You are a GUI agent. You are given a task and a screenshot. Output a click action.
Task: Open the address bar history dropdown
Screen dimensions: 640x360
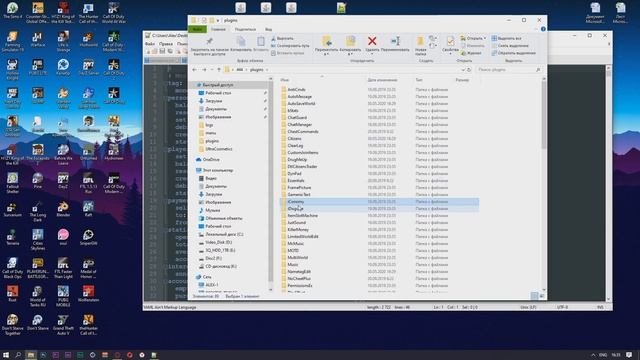[463, 70]
